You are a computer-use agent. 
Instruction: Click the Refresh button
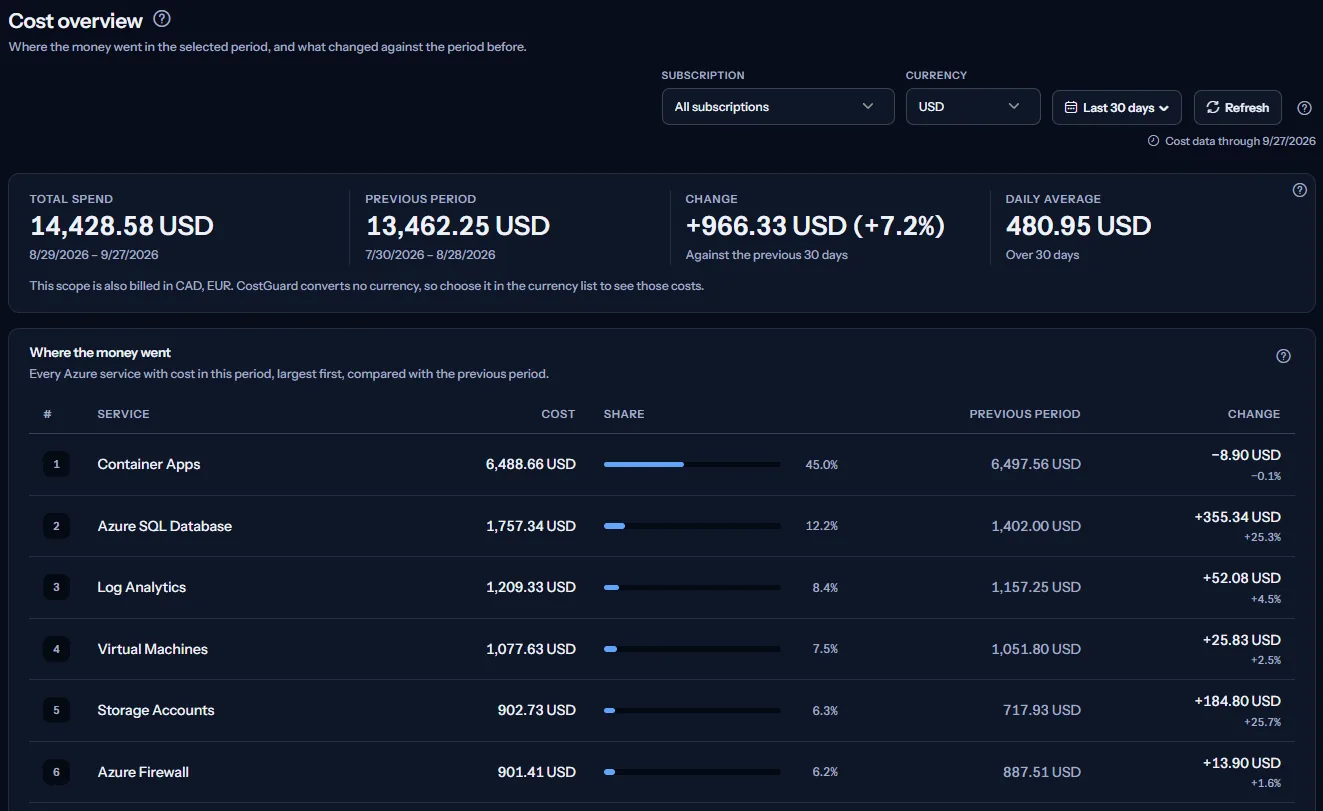coord(1237,107)
